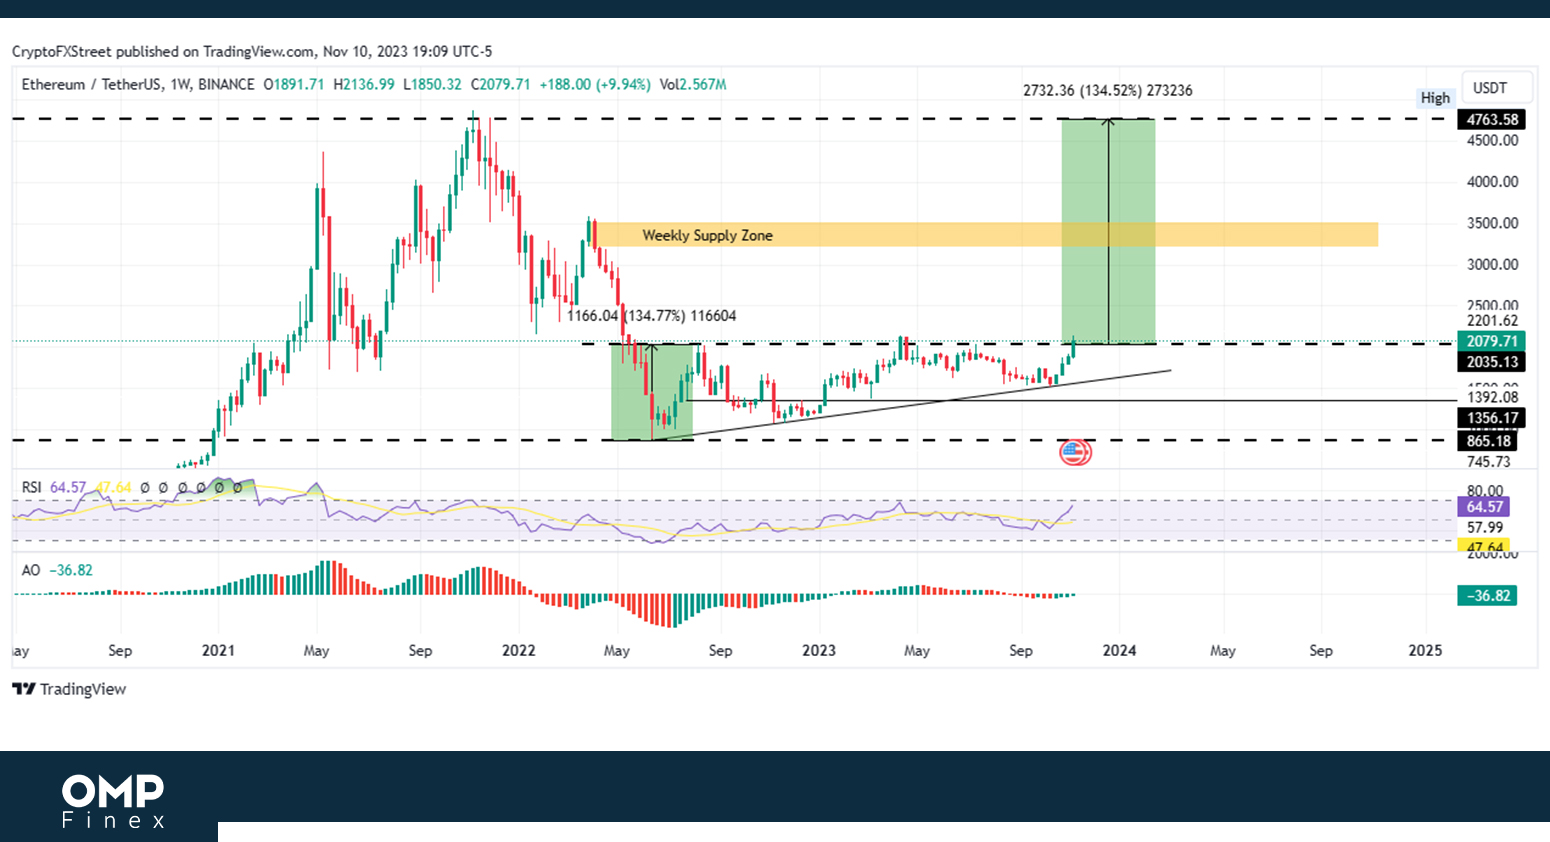The width and height of the screenshot is (1550, 842).
Task: Click the 3000.00 price axis value
Action: pos(1492,265)
